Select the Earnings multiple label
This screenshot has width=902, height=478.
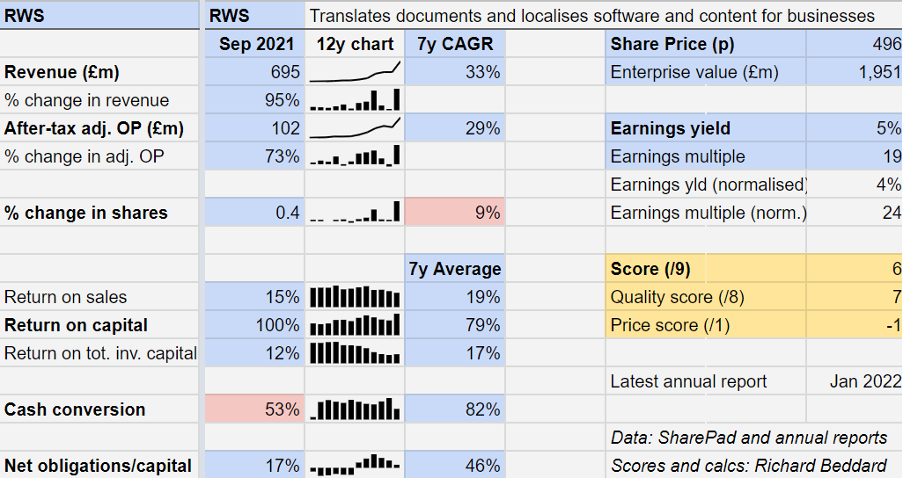tap(705, 156)
